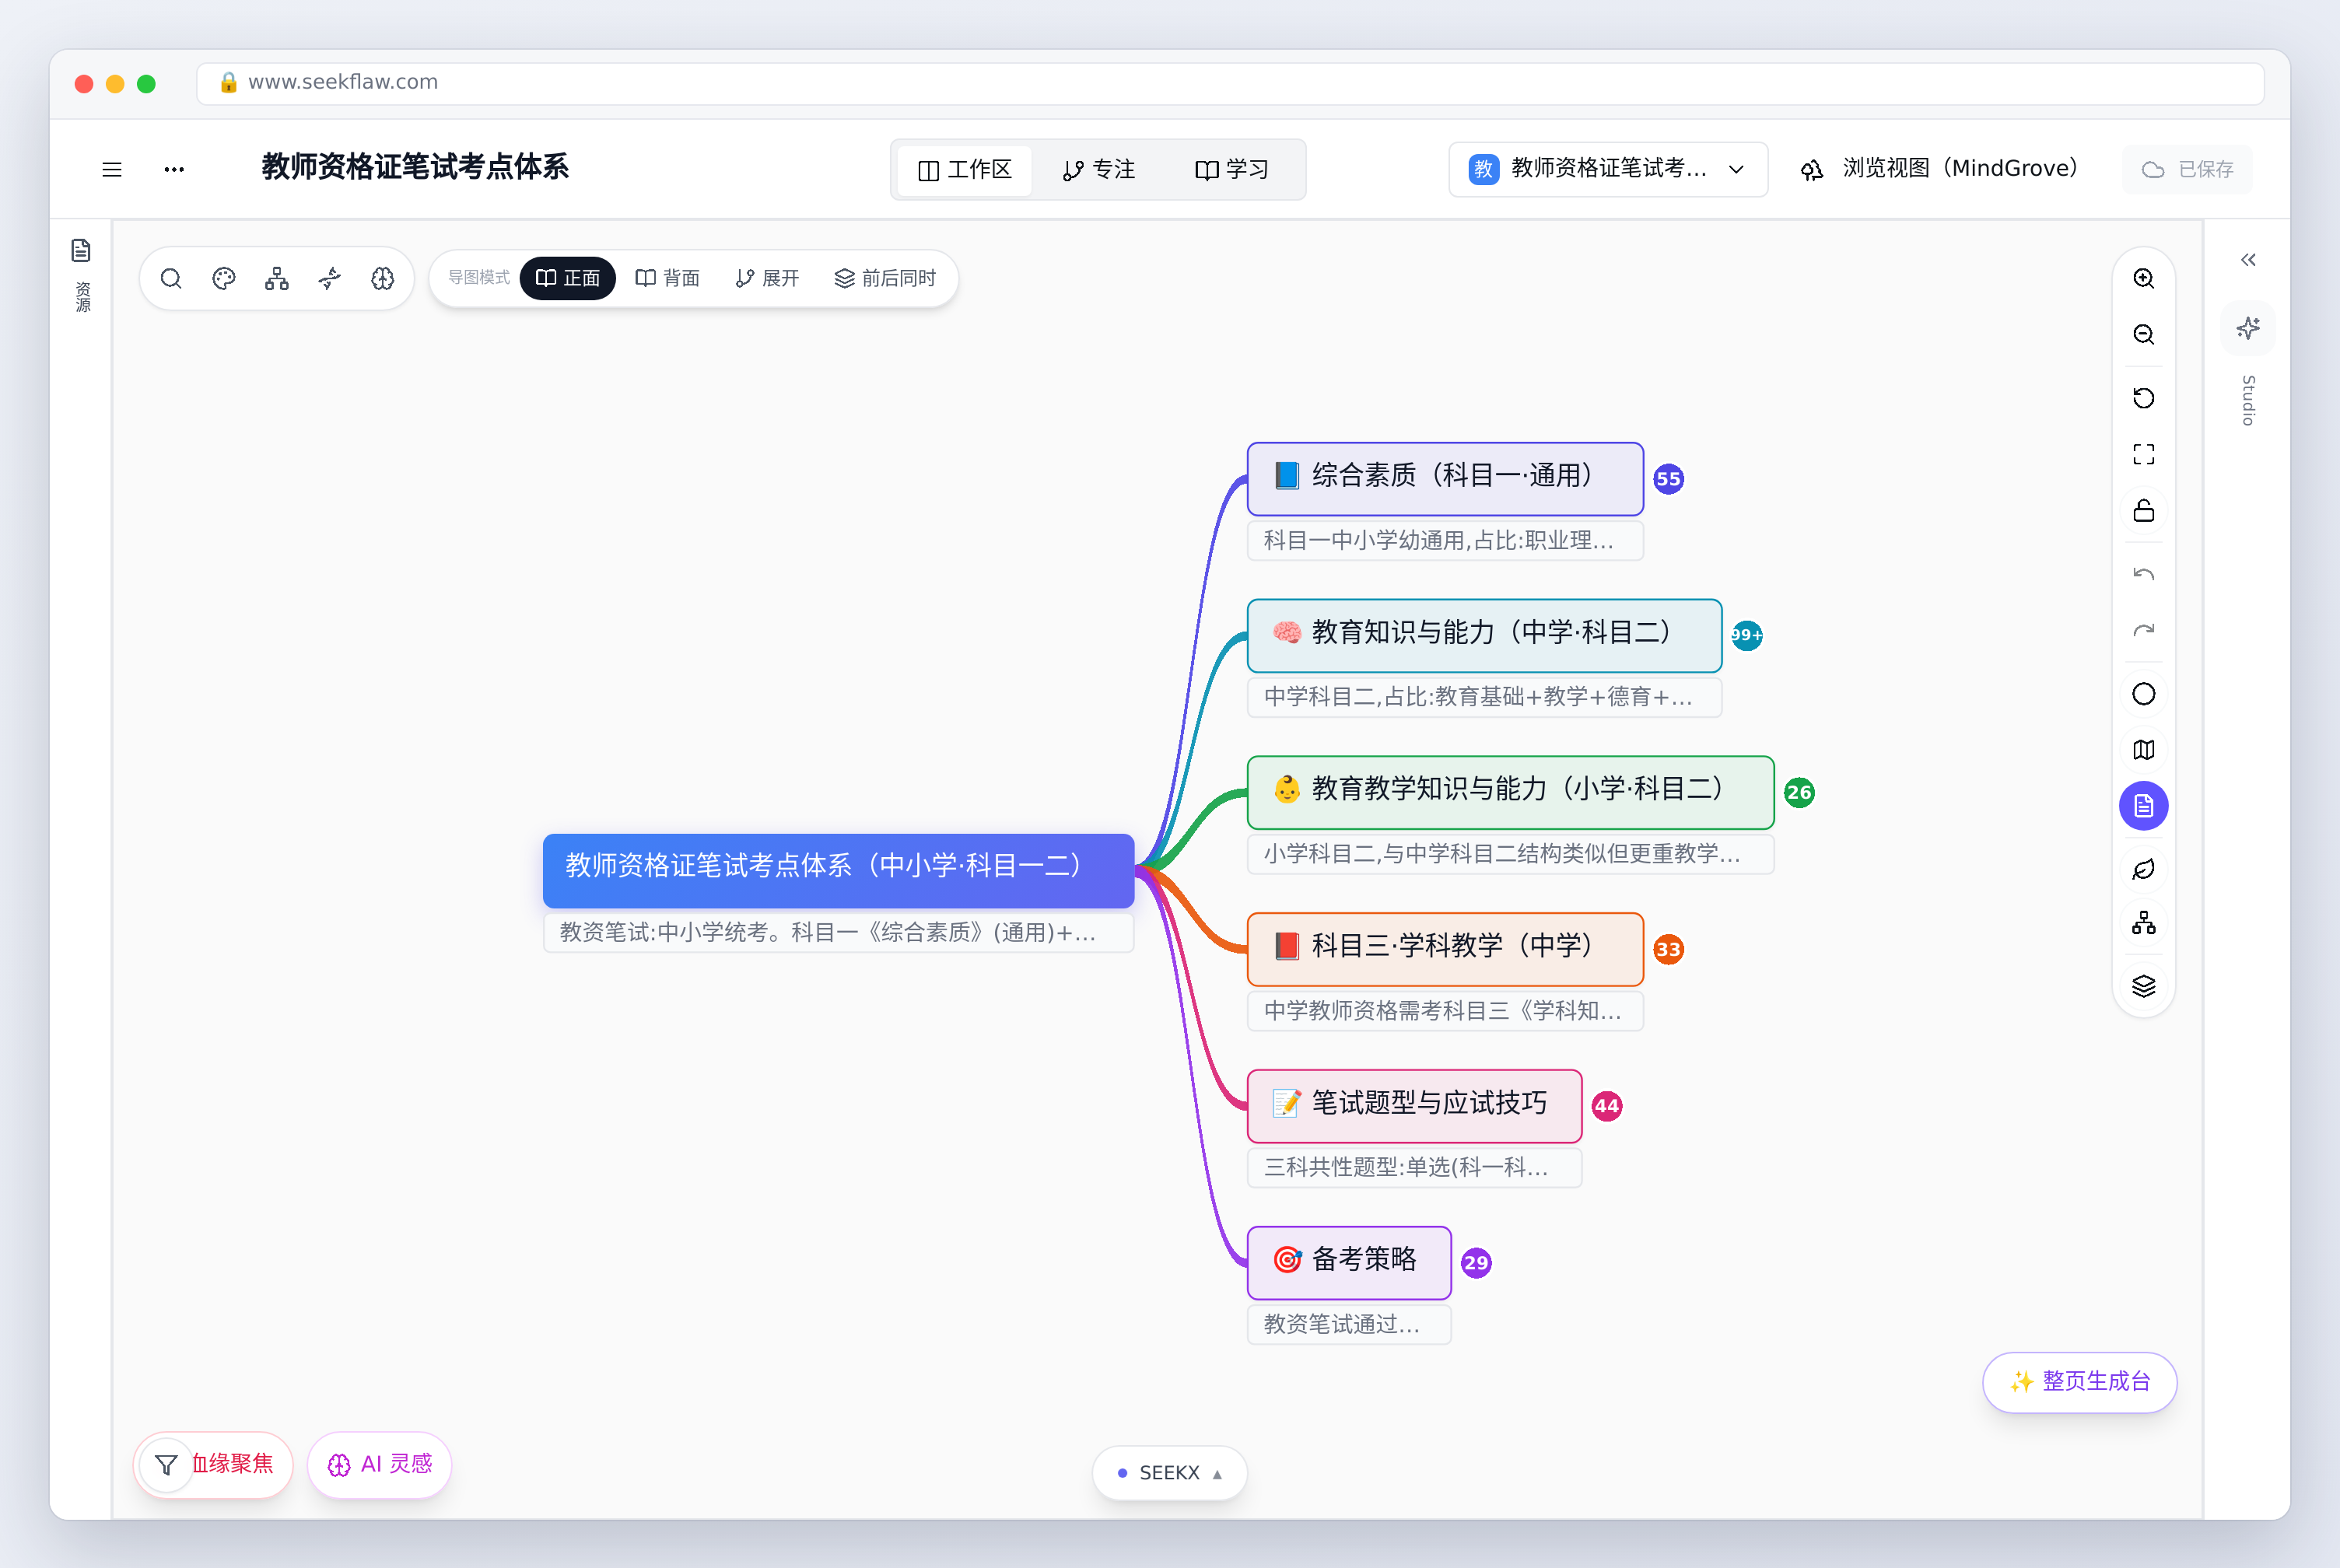Open the 教师资格证笔试考... document dropdown
The image size is (2340, 1568).
click(1608, 169)
